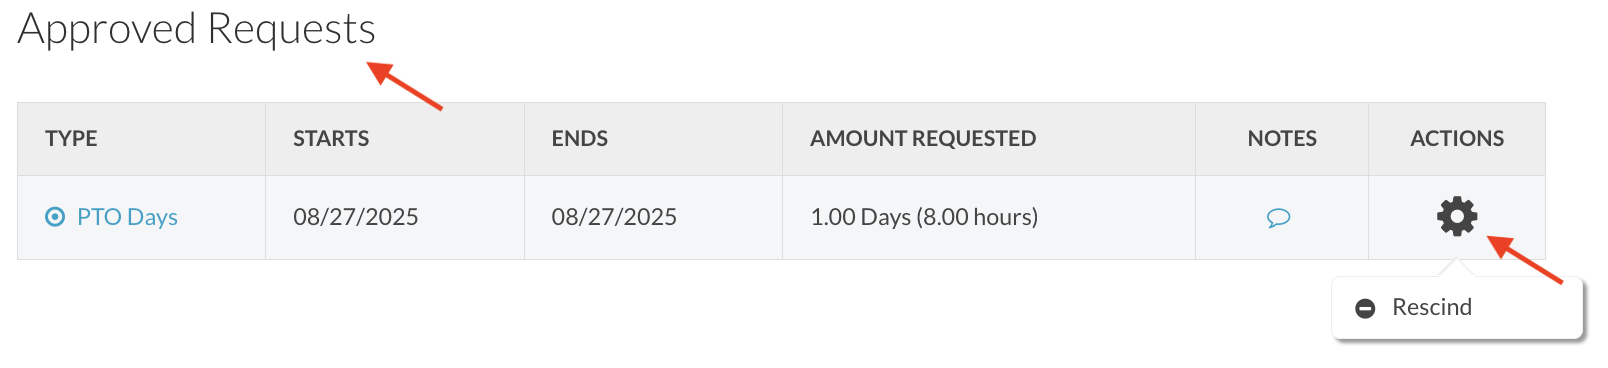Click the red arrow pointing at Approved Requests
This screenshot has width=1608, height=368.
tap(405, 86)
